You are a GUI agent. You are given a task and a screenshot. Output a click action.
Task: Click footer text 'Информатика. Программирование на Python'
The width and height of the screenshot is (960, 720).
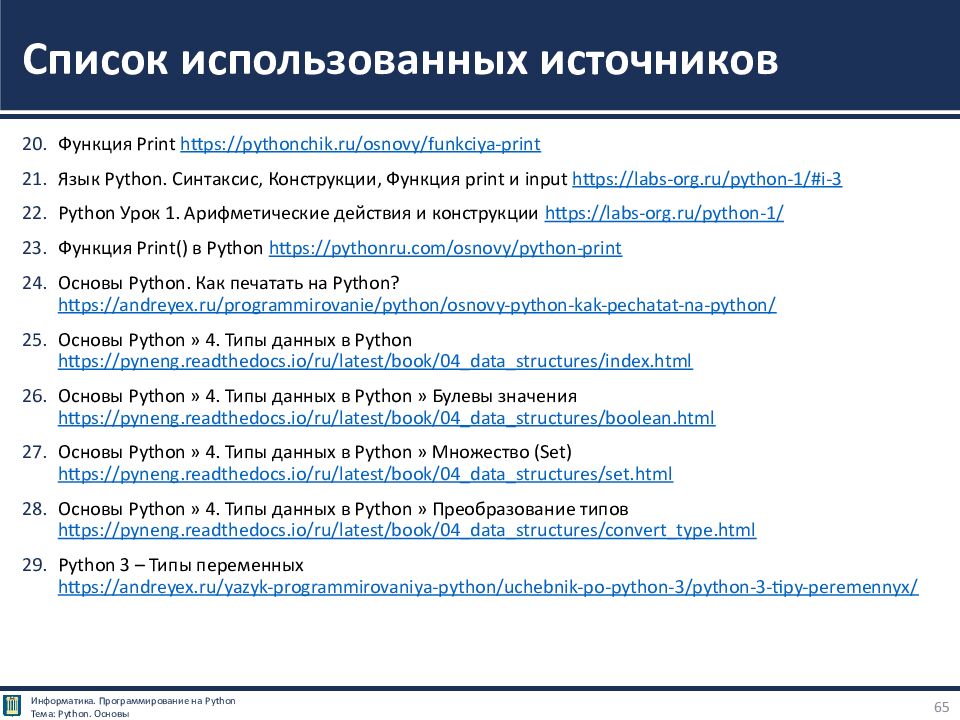133,700
